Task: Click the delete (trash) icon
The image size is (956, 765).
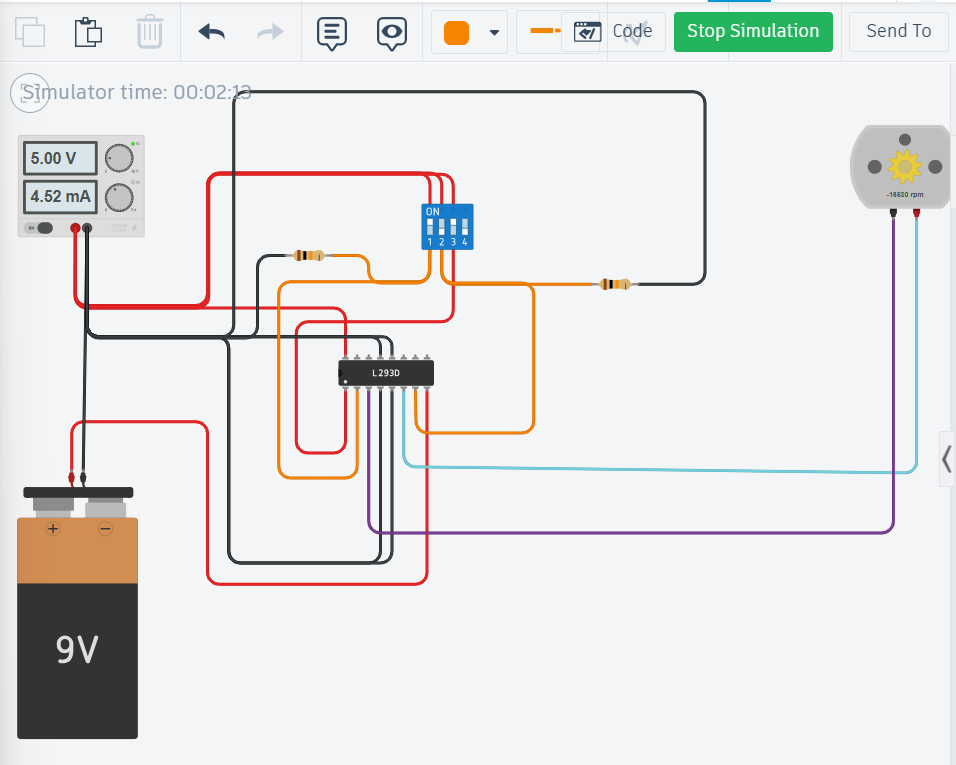Action: tap(150, 31)
